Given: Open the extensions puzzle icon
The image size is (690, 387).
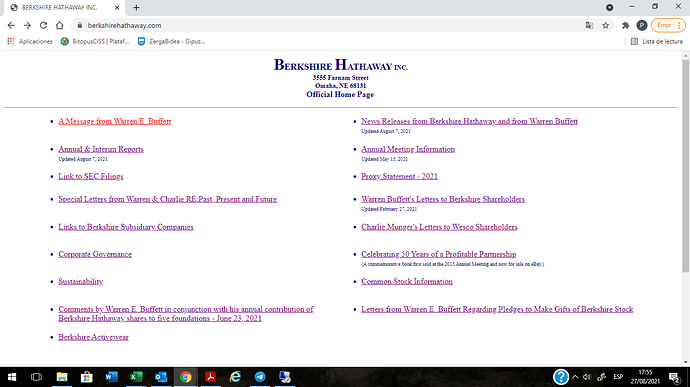Looking at the screenshot, I should point(625,26).
